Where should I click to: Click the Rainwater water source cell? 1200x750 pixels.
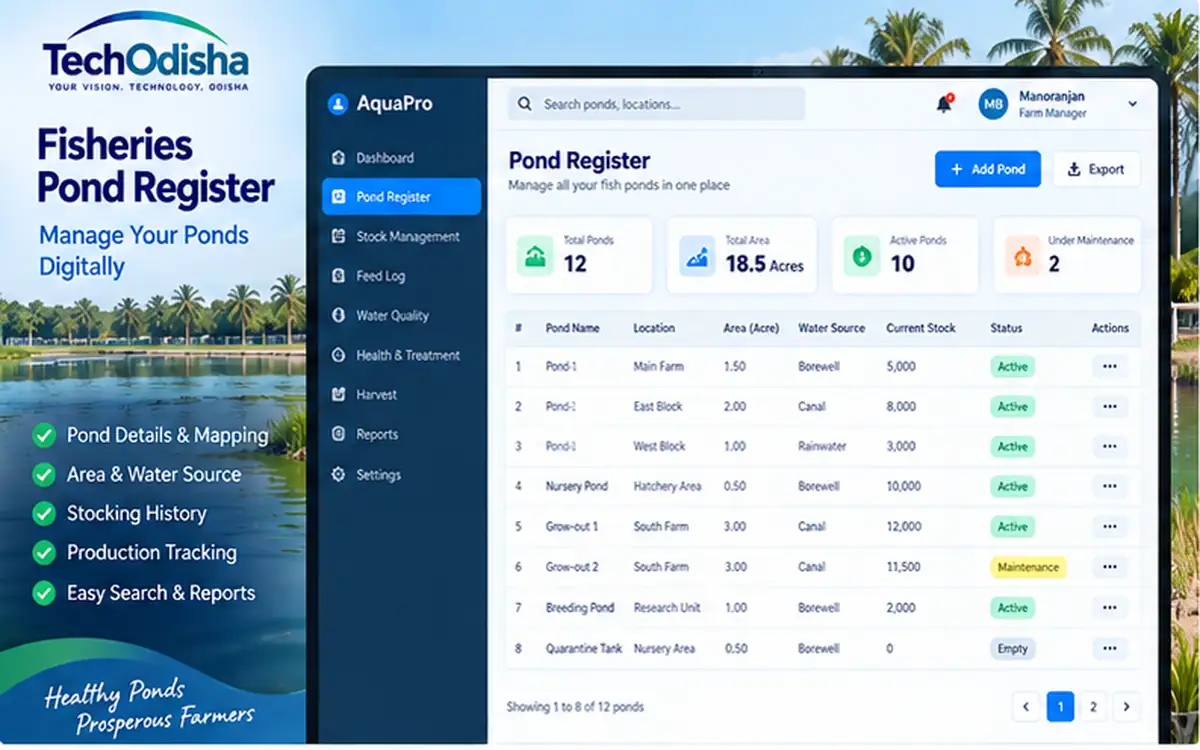click(823, 447)
